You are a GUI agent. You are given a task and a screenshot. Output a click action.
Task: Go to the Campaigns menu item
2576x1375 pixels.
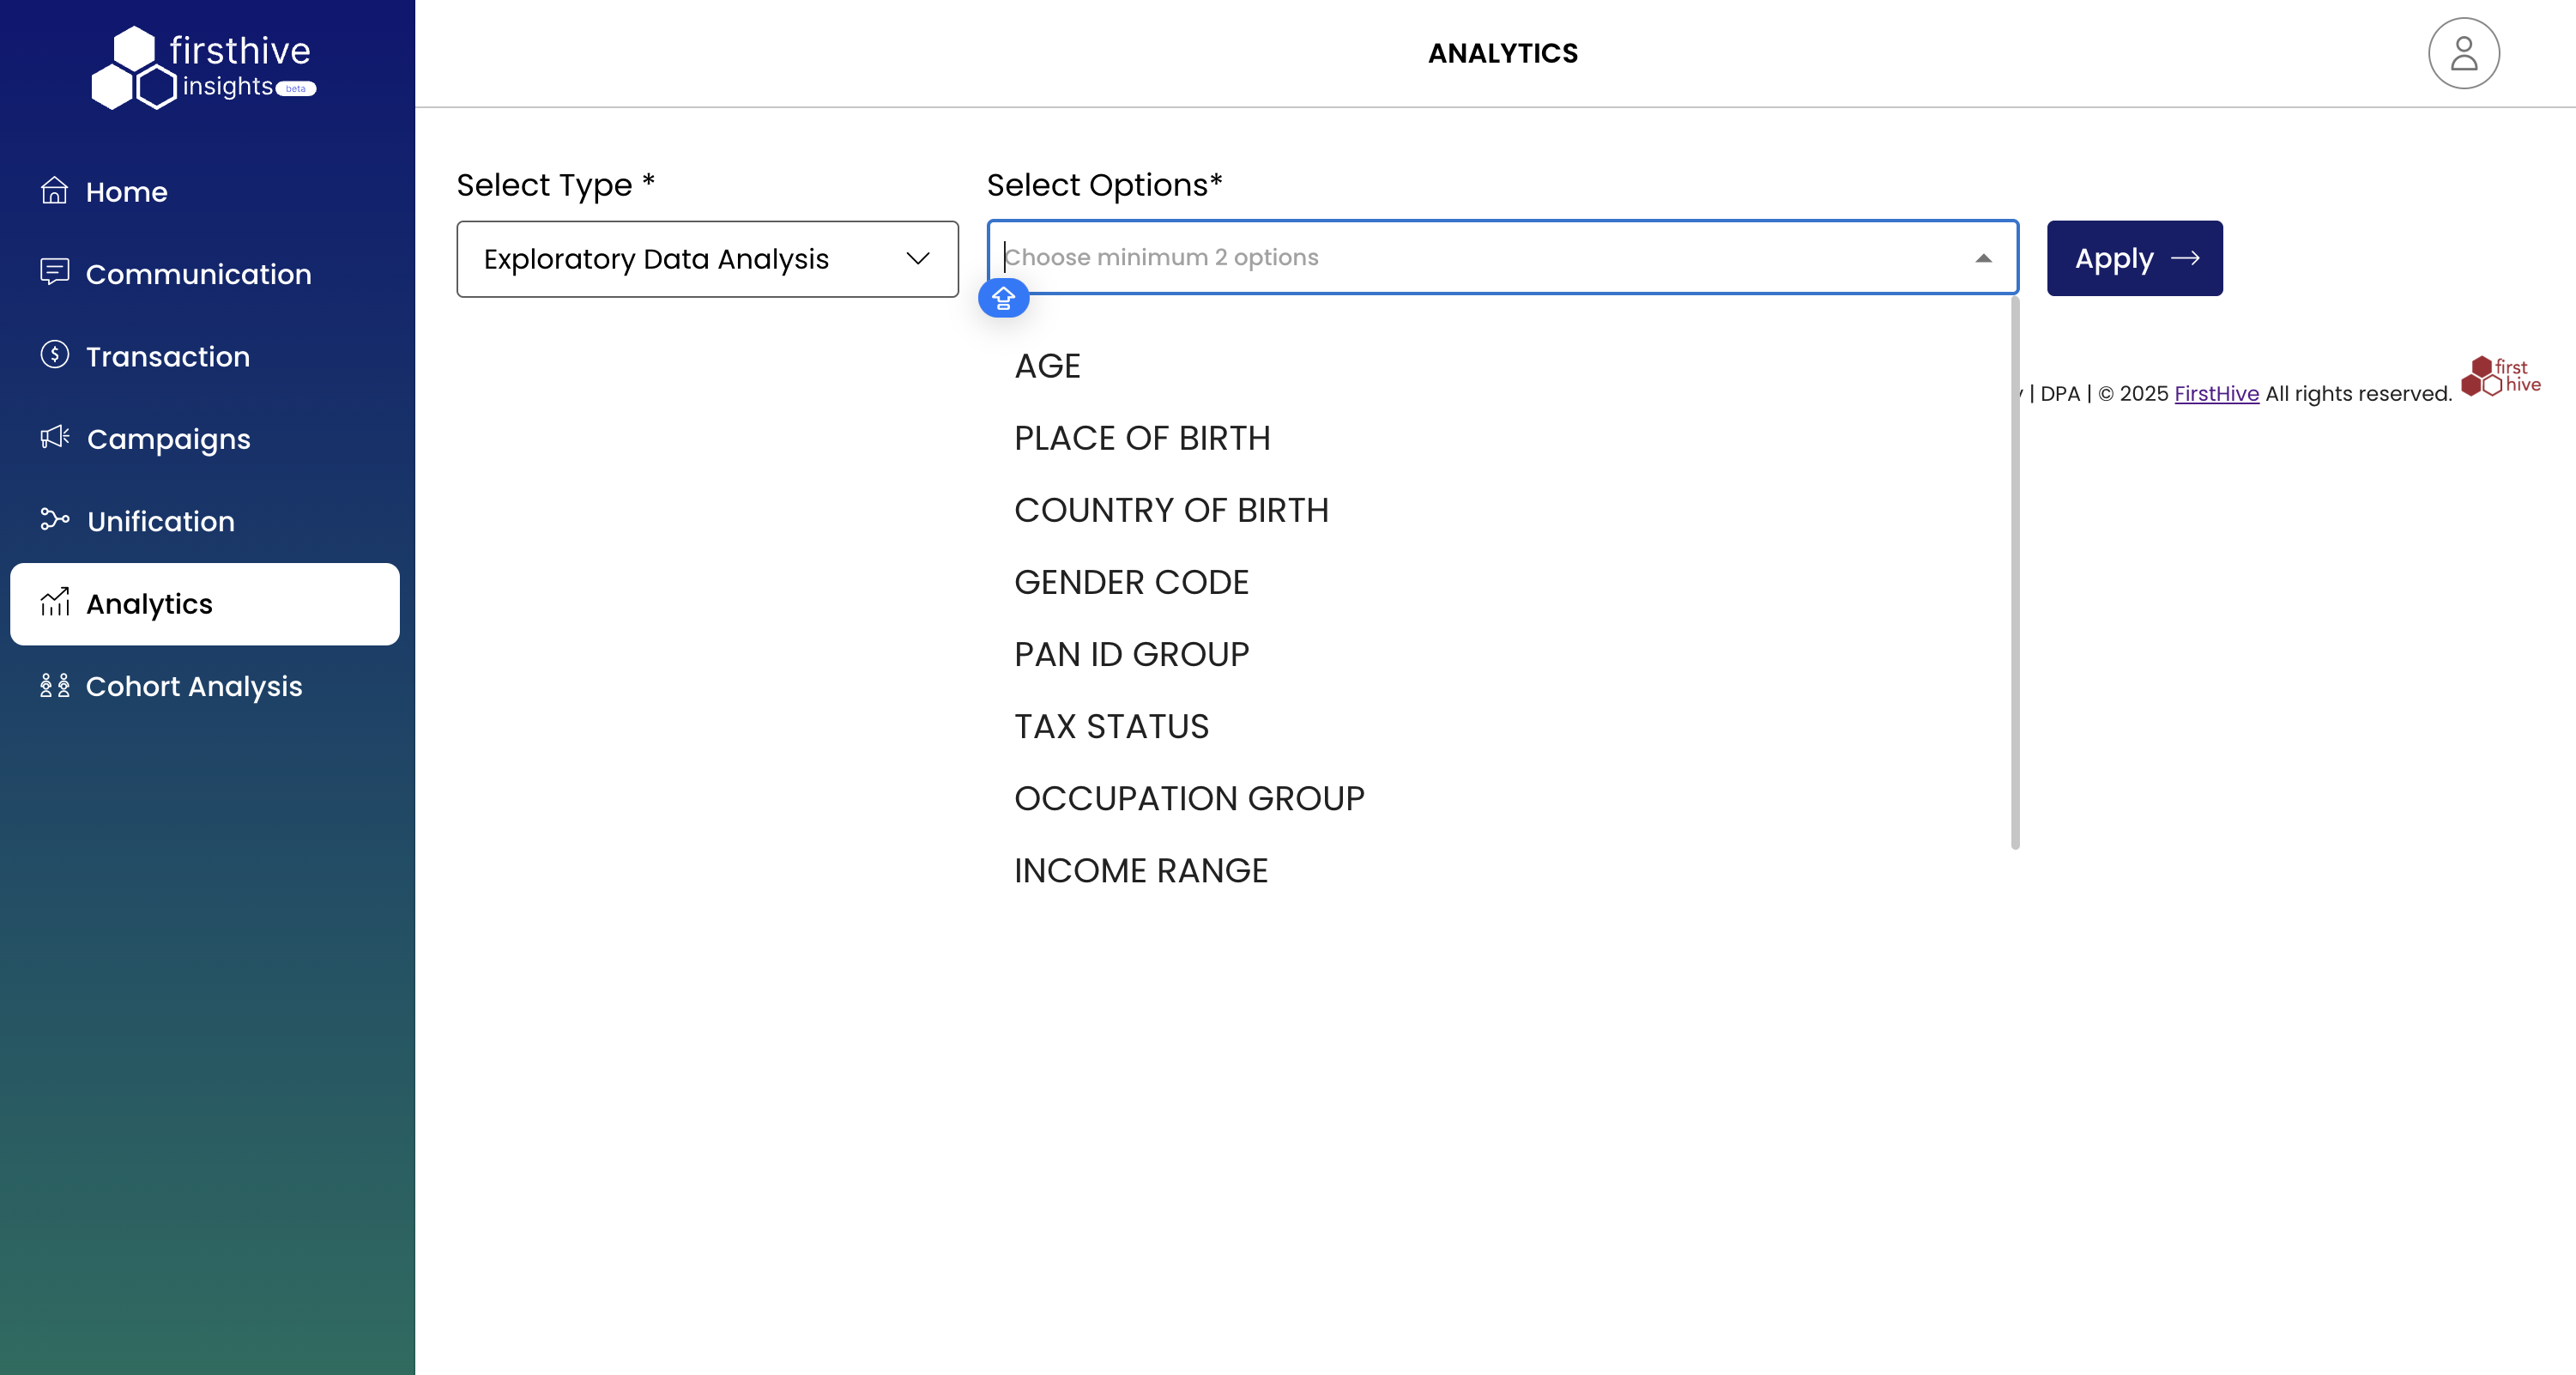(x=168, y=439)
